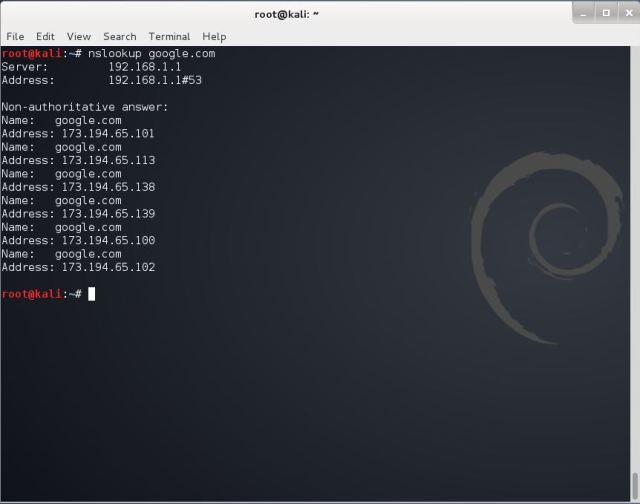Click the address 173.194.65.113

coord(108,160)
